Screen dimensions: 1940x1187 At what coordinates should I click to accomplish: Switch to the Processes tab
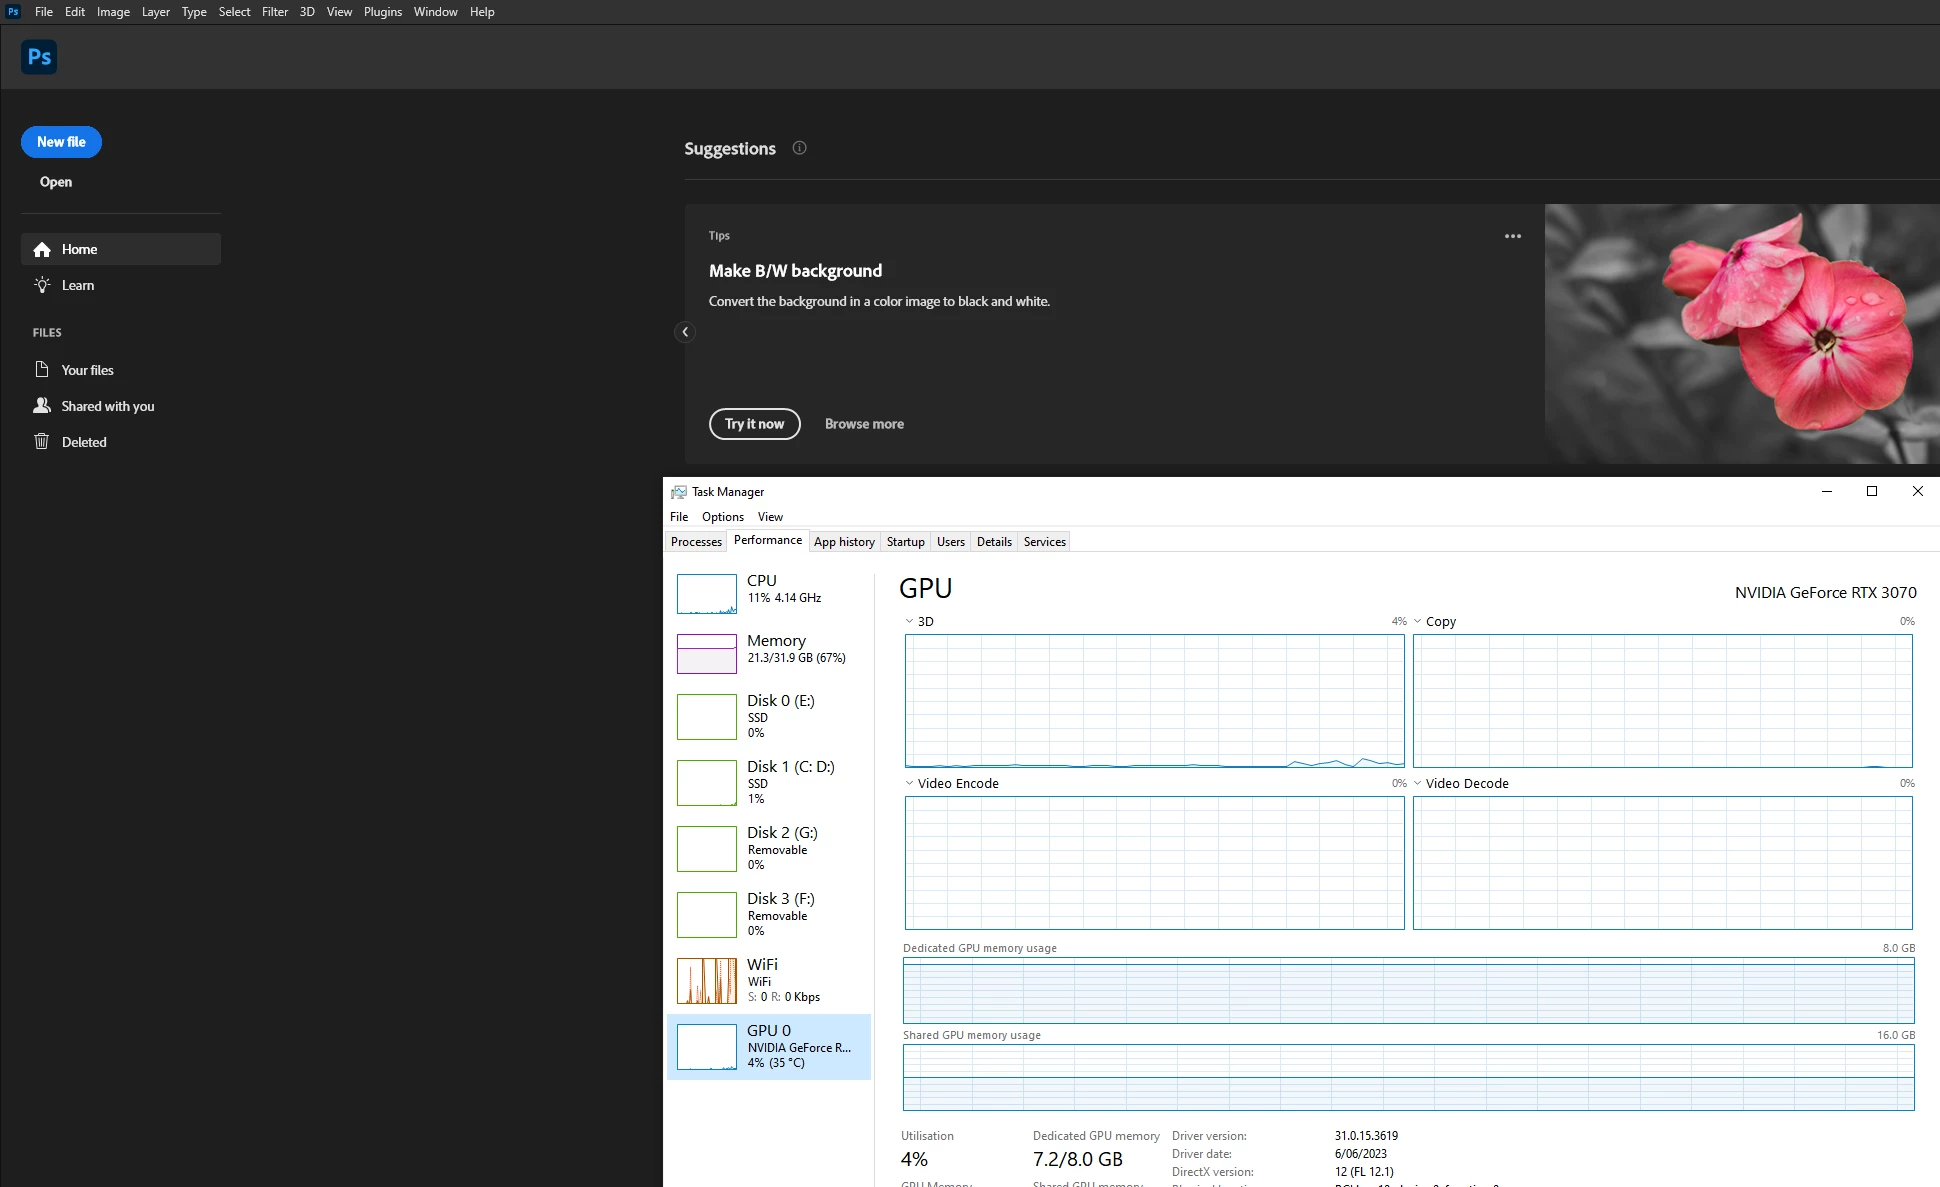point(696,542)
